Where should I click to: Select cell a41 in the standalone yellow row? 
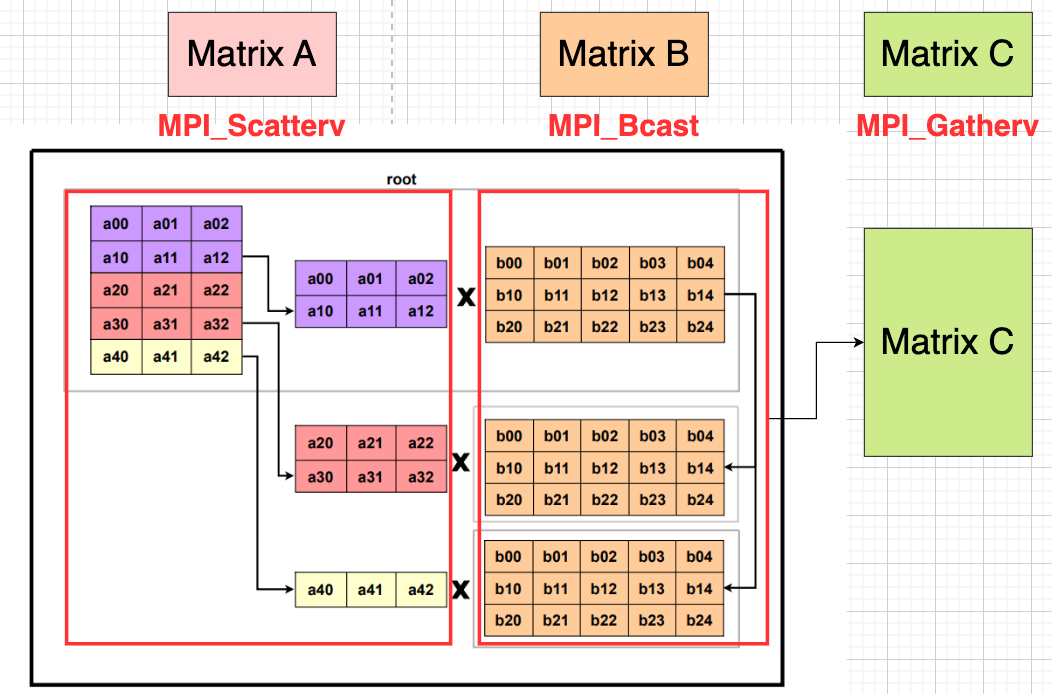point(370,590)
